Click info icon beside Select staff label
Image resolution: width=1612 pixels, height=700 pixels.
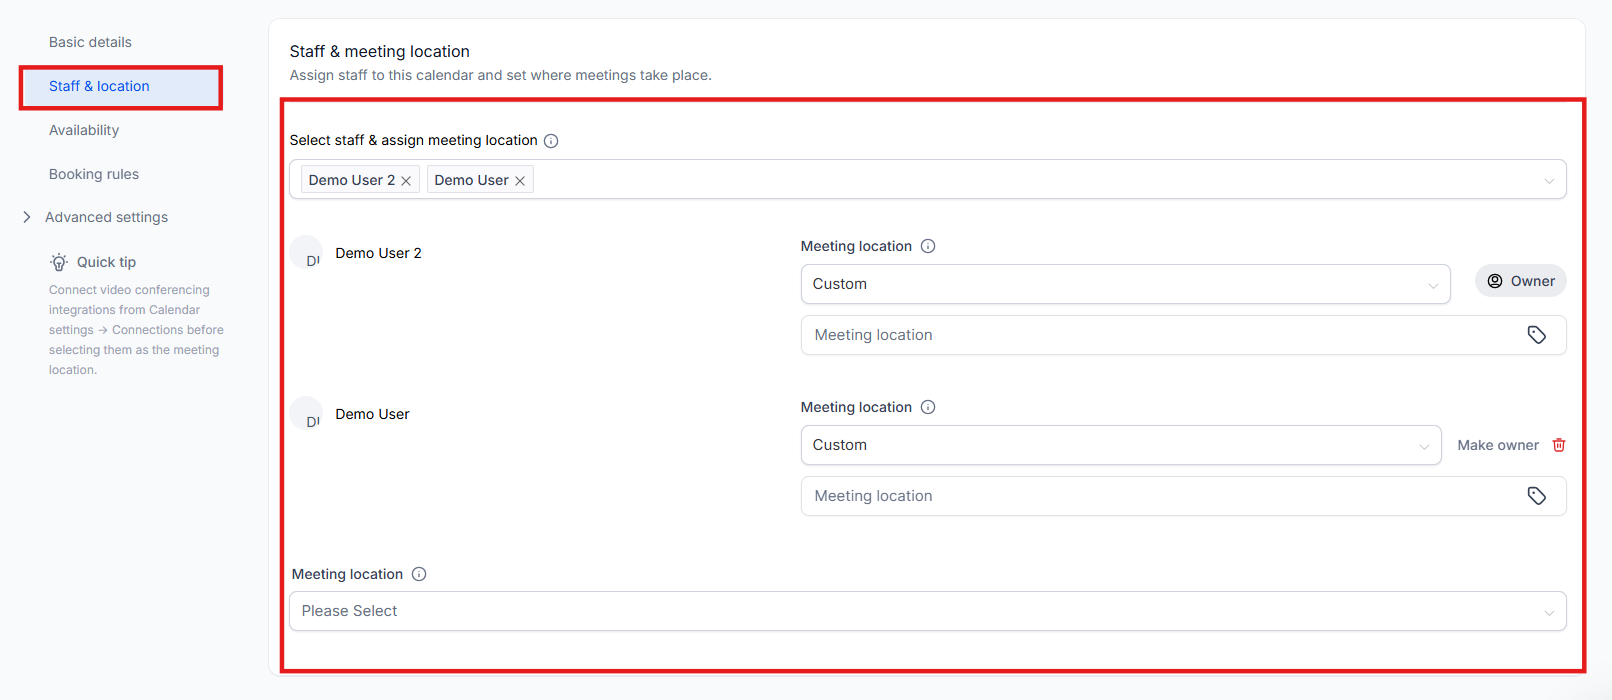[x=551, y=141]
